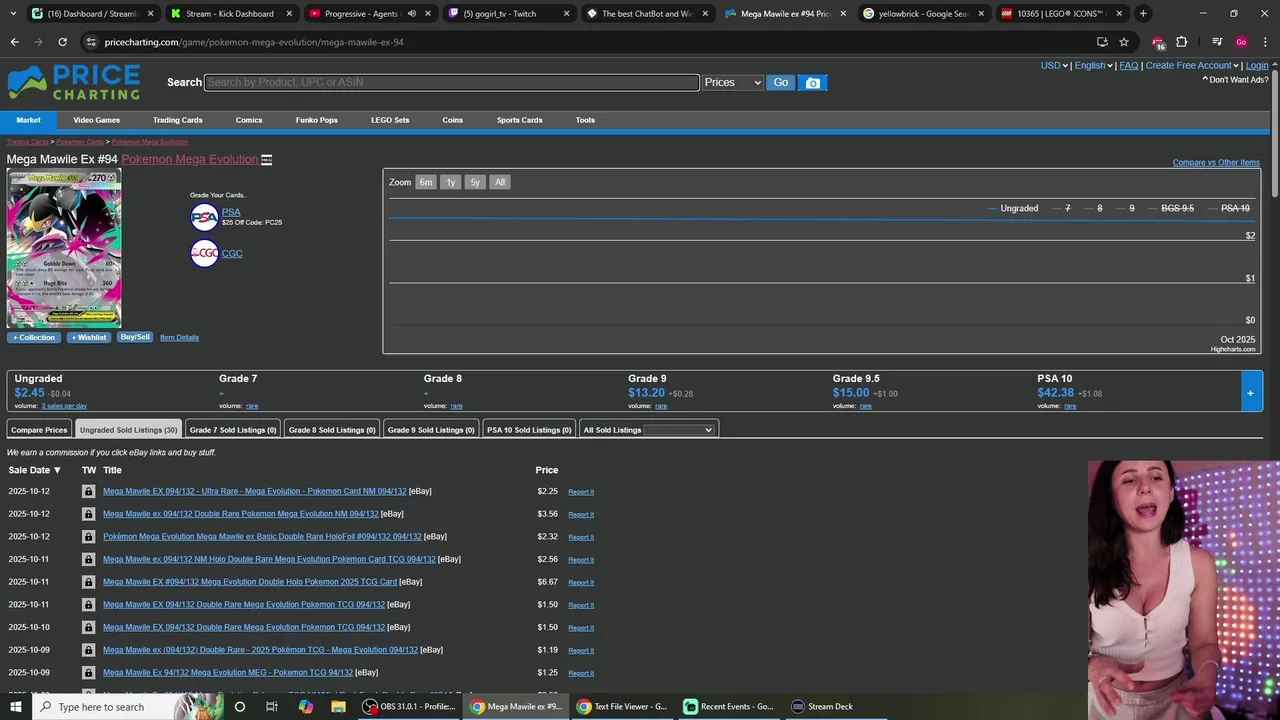Toggle the PSA 10 series in the chart legend
This screenshot has height=720, width=1280.
pos(1230,208)
